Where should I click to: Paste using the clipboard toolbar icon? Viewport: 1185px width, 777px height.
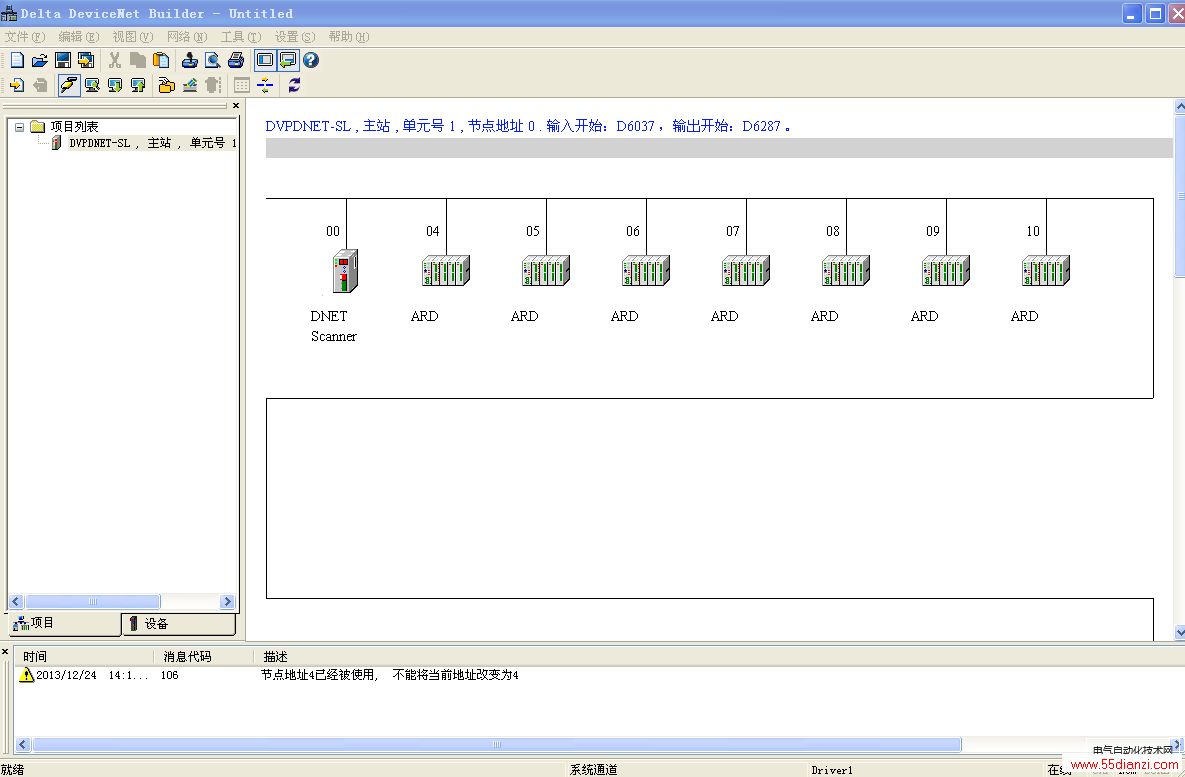(x=161, y=60)
